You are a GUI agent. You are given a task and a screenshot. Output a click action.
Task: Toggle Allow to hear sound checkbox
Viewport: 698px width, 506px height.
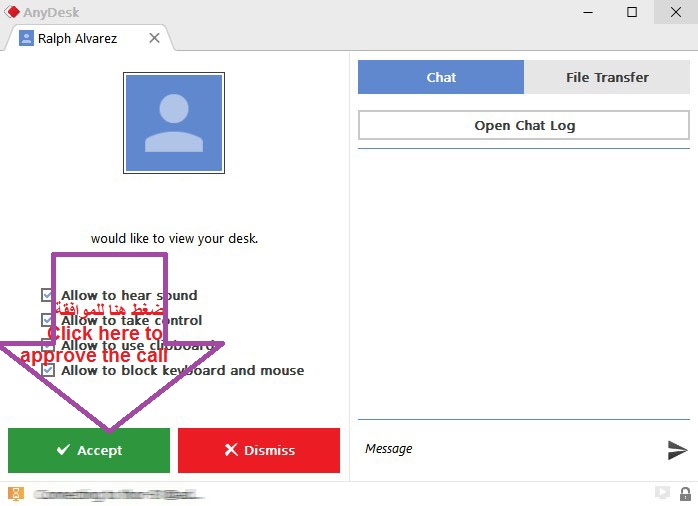(x=47, y=295)
